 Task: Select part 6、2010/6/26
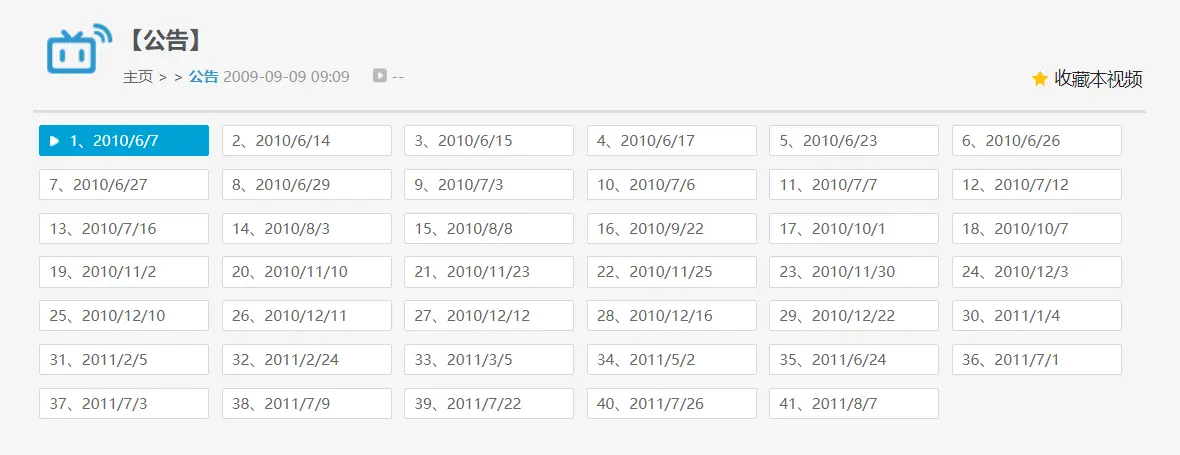[x=1036, y=141]
